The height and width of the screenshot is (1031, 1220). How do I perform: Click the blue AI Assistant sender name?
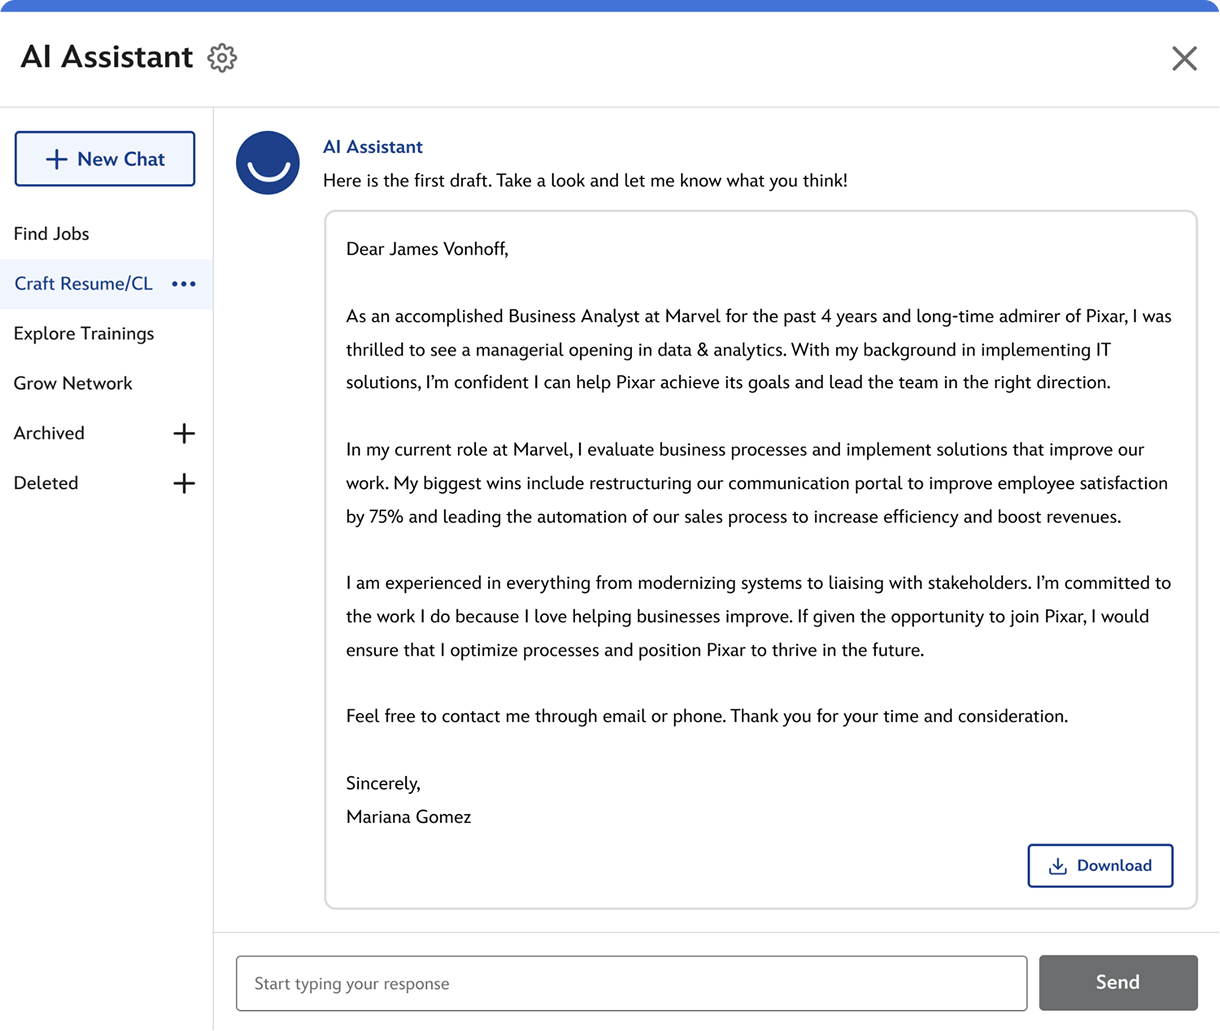[x=373, y=147]
